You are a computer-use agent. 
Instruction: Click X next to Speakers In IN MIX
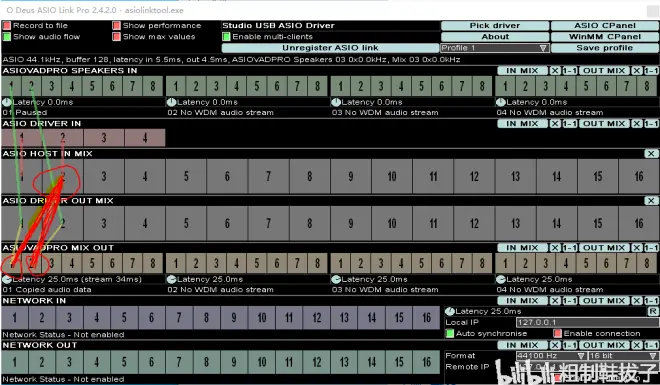(555, 71)
